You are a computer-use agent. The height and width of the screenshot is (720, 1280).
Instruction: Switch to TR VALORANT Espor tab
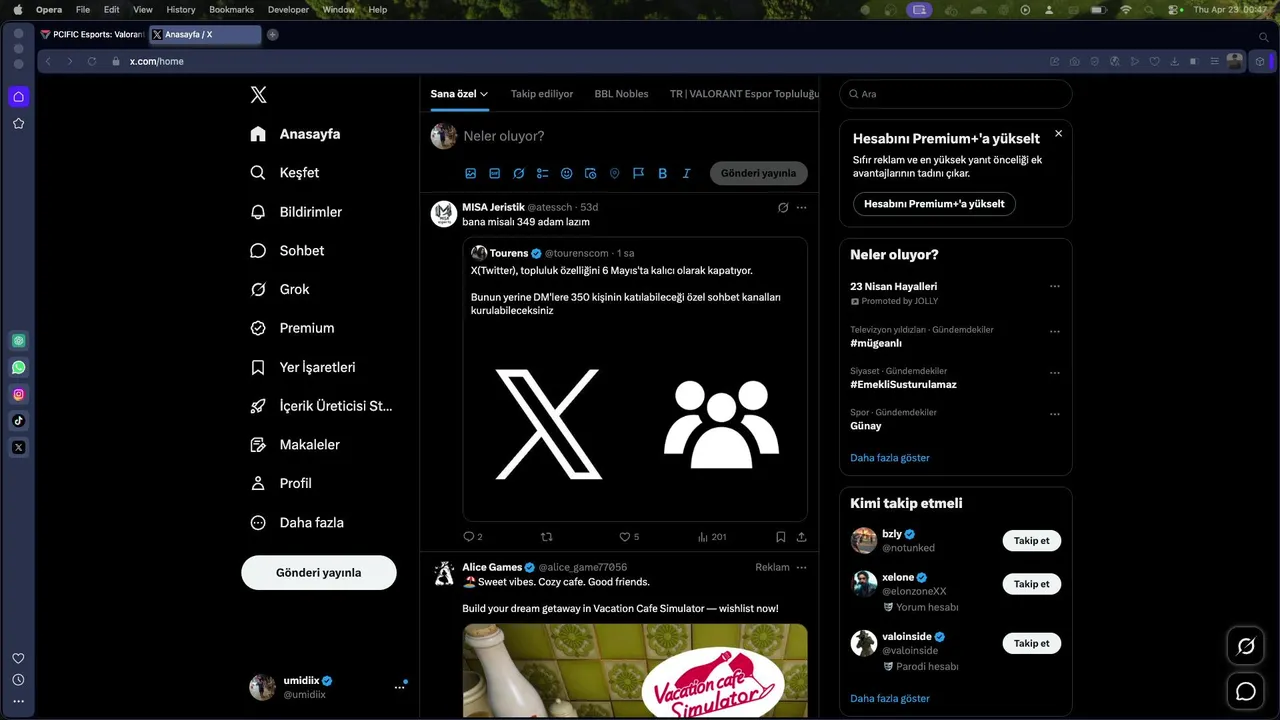pyautogui.click(x=744, y=94)
